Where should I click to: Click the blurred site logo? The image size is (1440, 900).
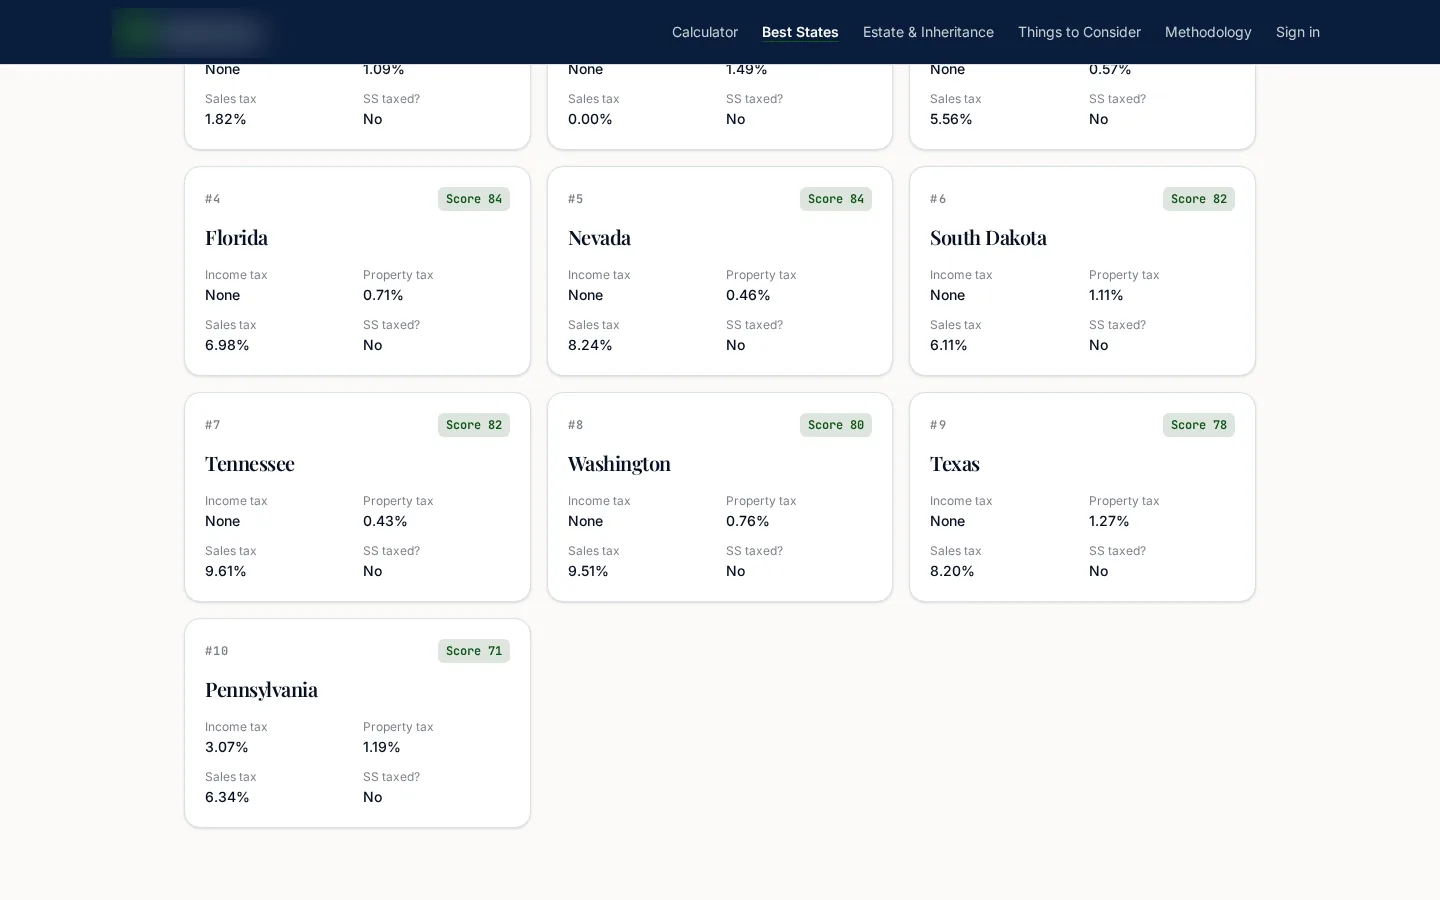click(x=189, y=32)
